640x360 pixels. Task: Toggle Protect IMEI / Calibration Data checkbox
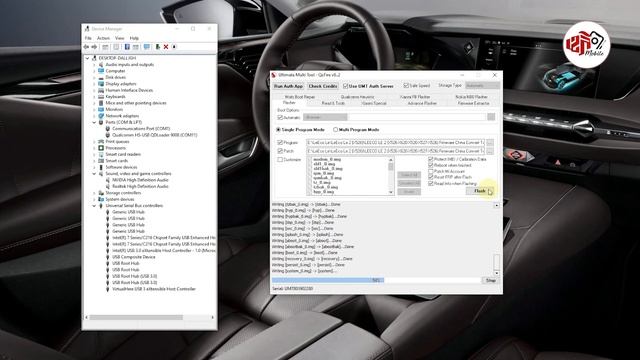click(x=431, y=159)
